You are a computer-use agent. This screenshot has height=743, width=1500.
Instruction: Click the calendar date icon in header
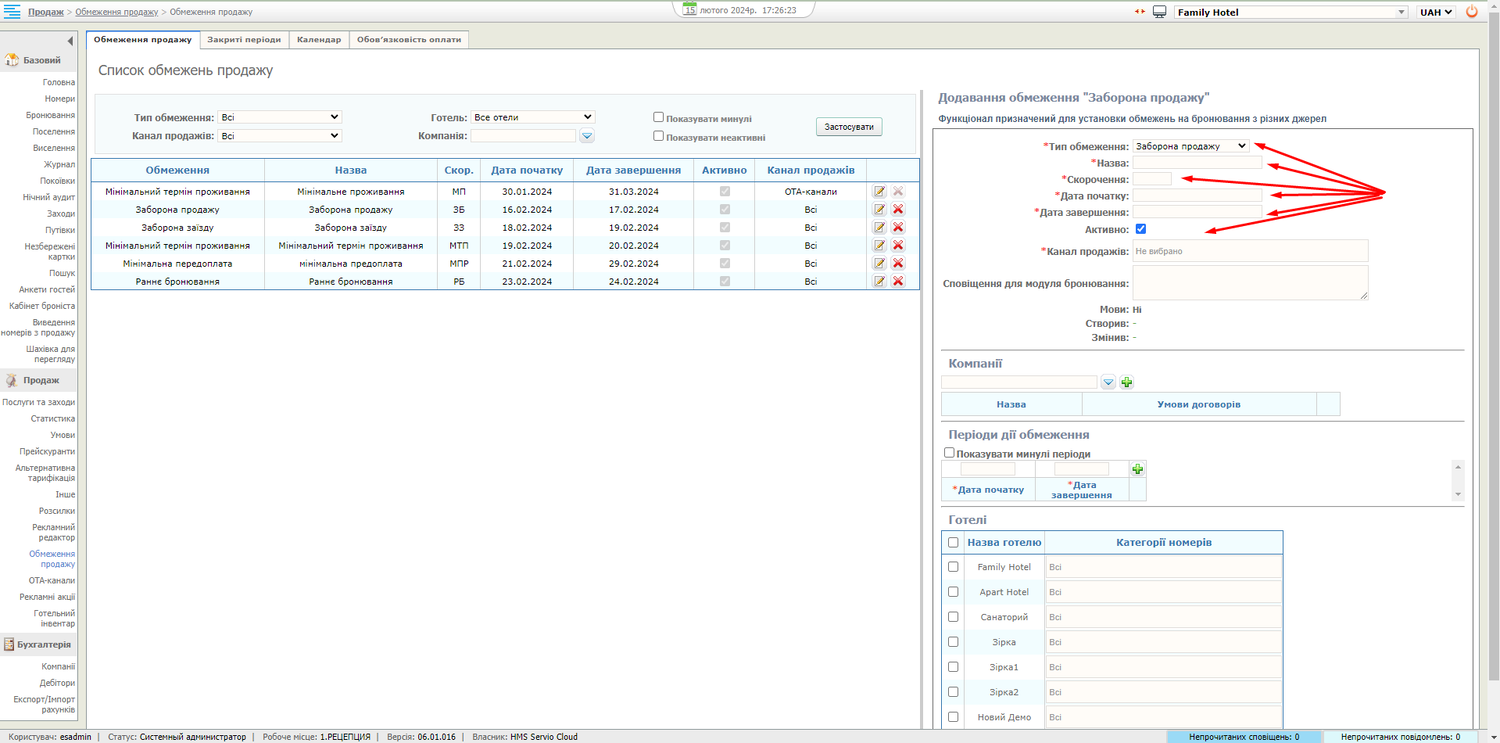(689, 9)
